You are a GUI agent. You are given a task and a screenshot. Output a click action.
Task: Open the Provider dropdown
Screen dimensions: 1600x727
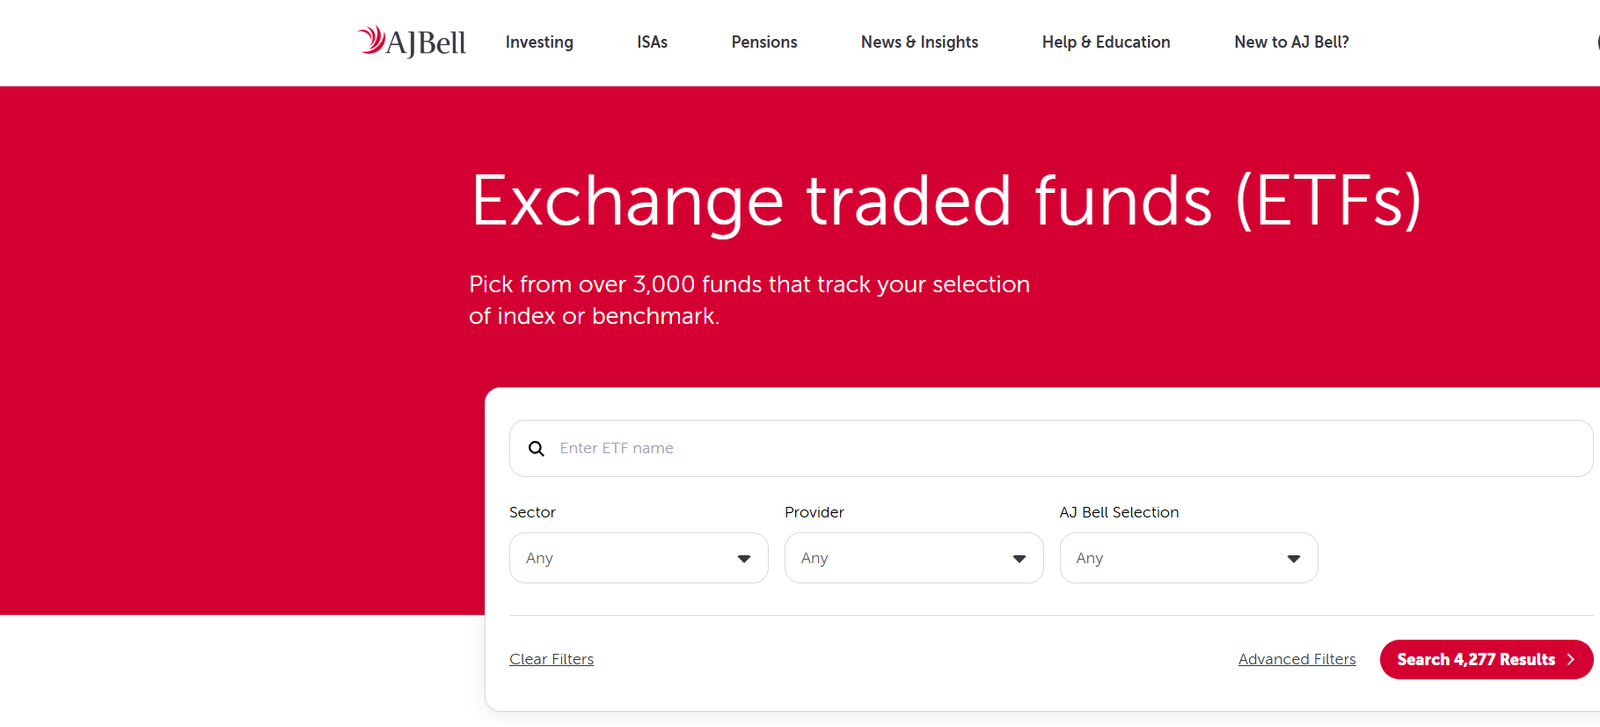(913, 558)
